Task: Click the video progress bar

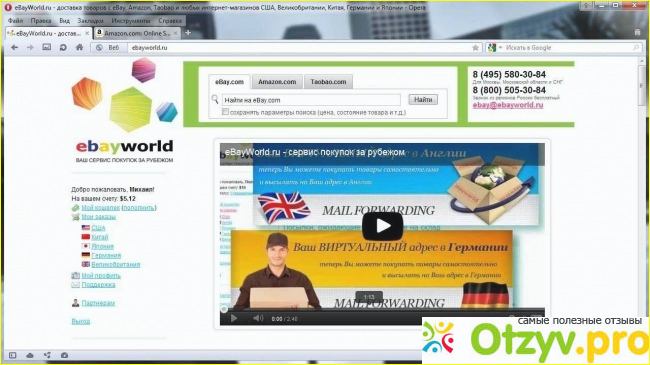Action: (x=382, y=309)
